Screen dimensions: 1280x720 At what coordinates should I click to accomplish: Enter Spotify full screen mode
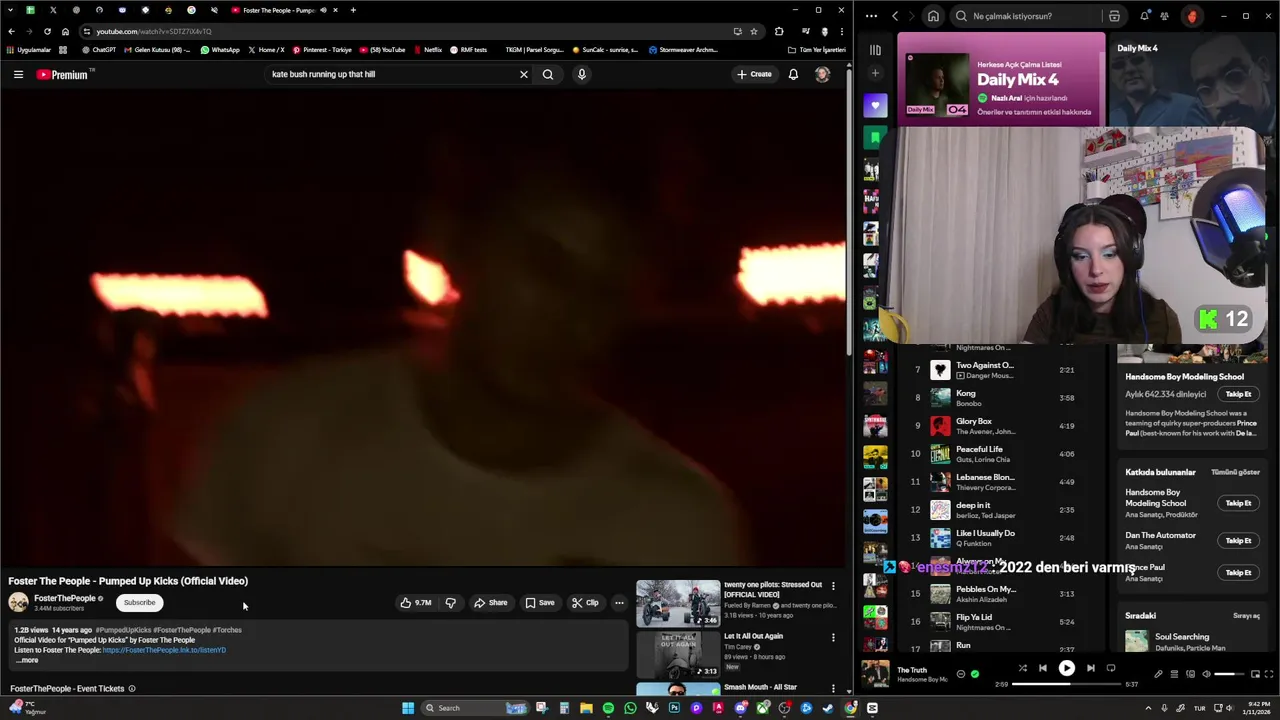1269,674
